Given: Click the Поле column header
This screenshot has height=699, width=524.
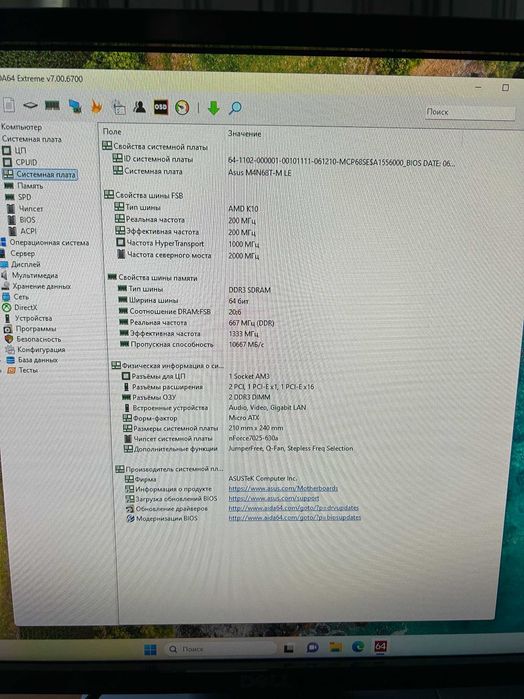Looking at the screenshot, I should [x=112, y=132].
